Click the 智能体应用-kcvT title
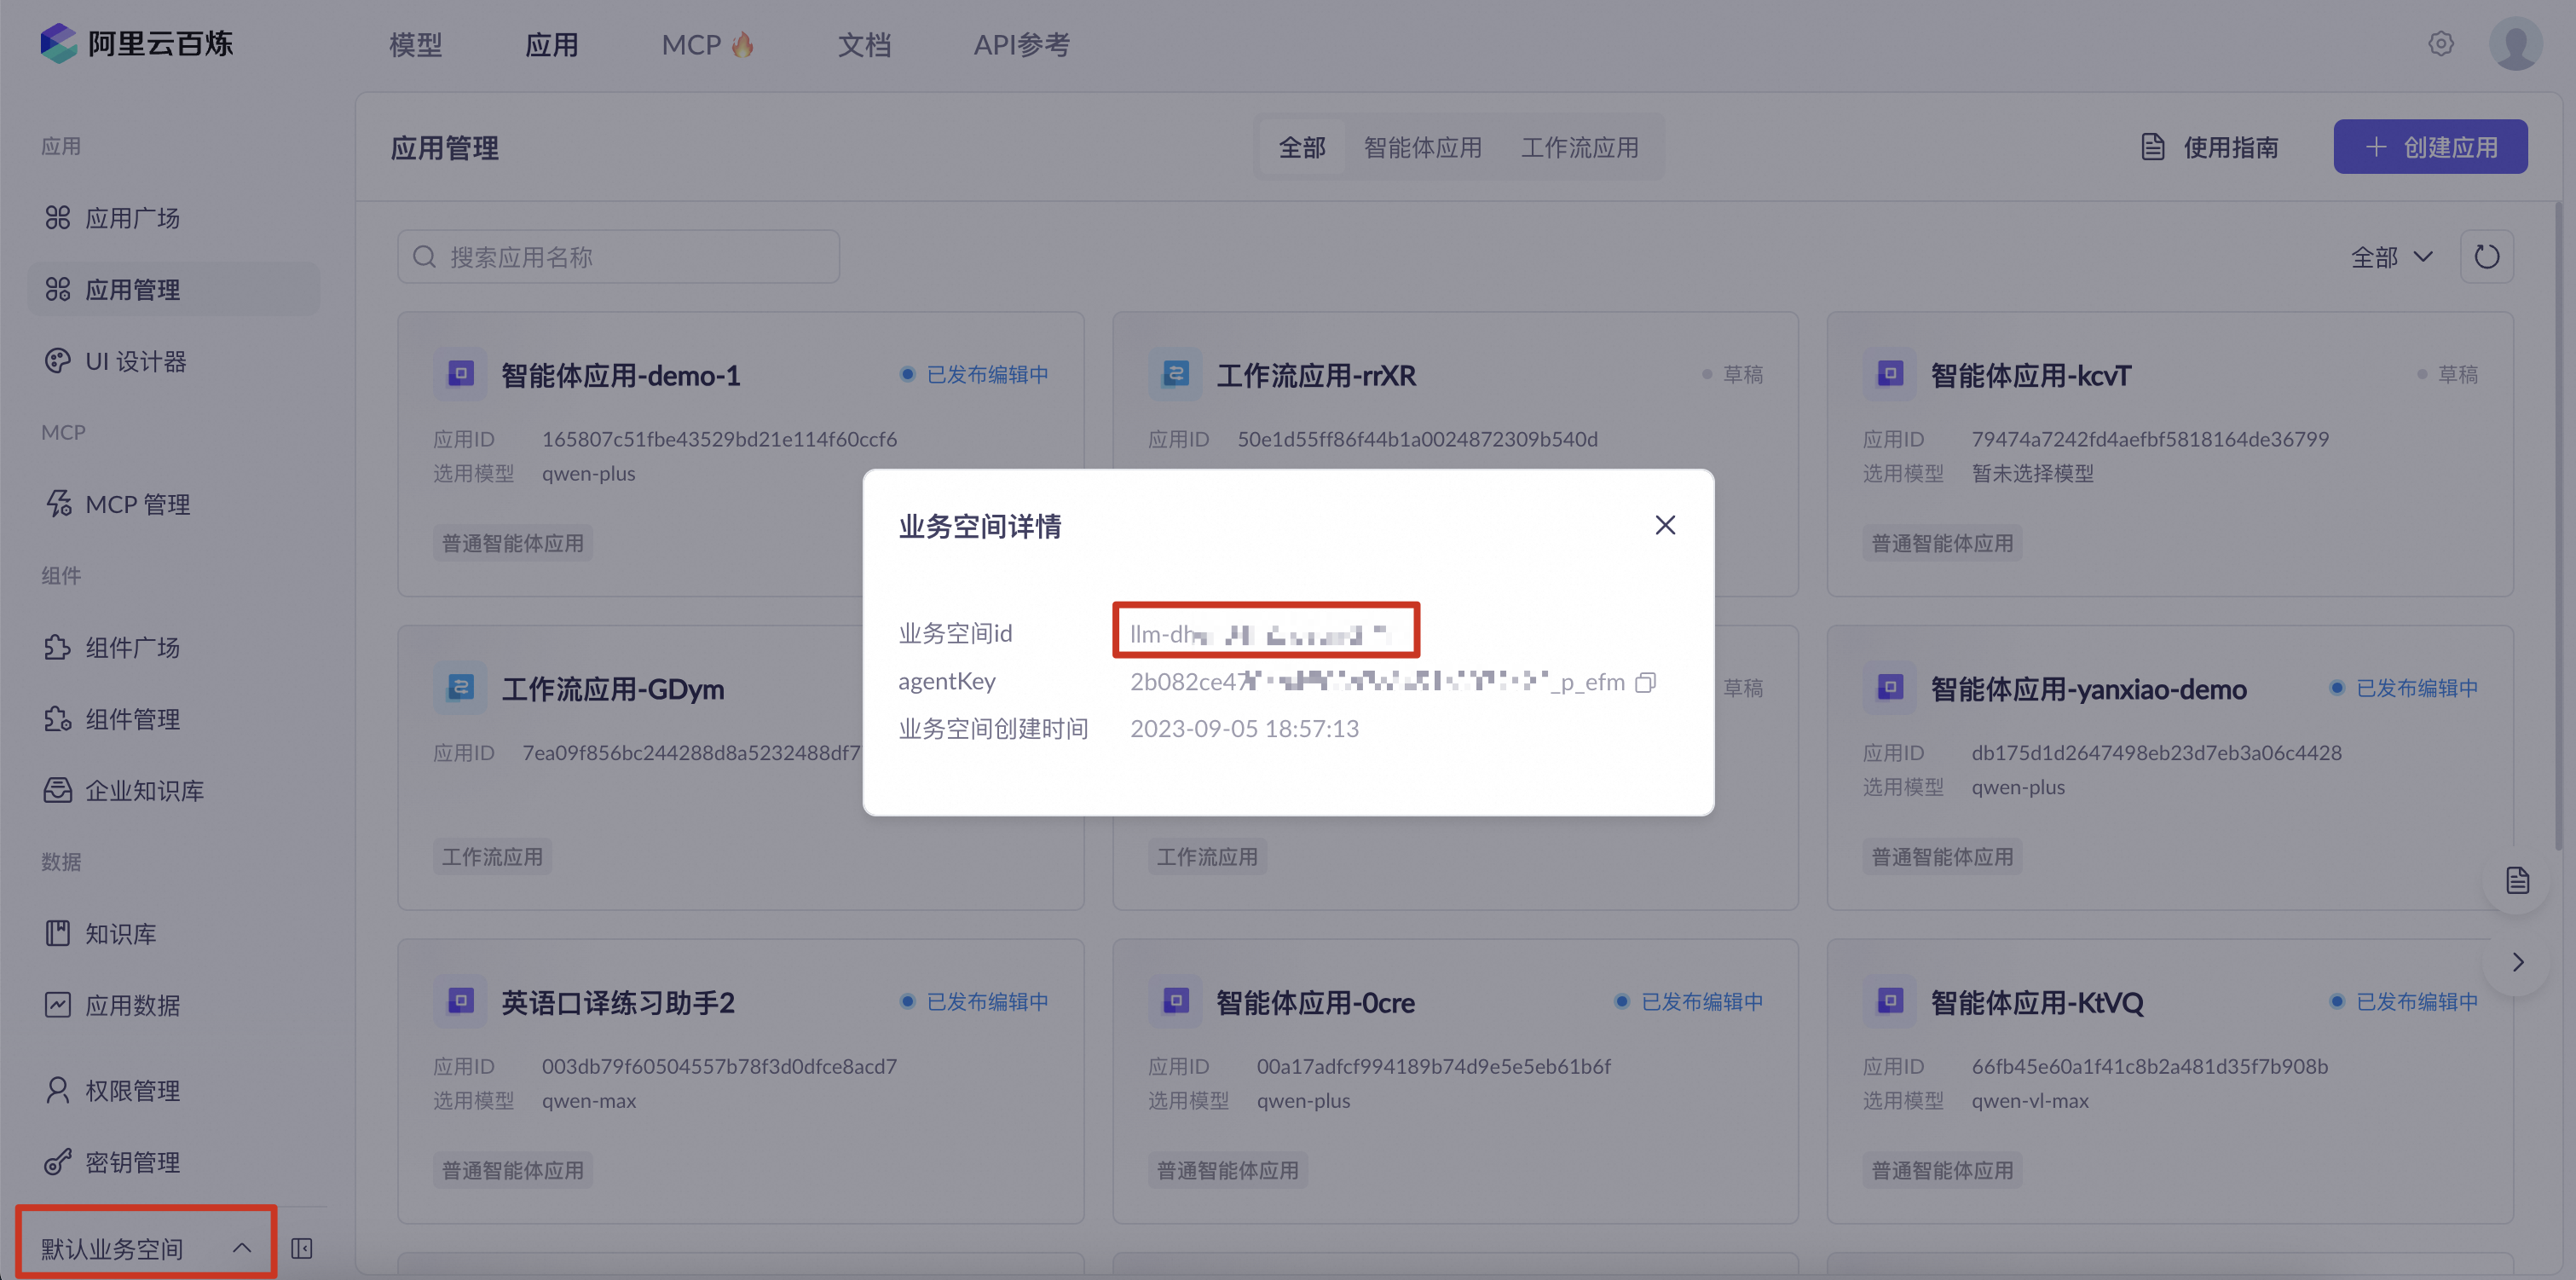The height and width of the screenshot is (1280, 2576). (2030, 375)
